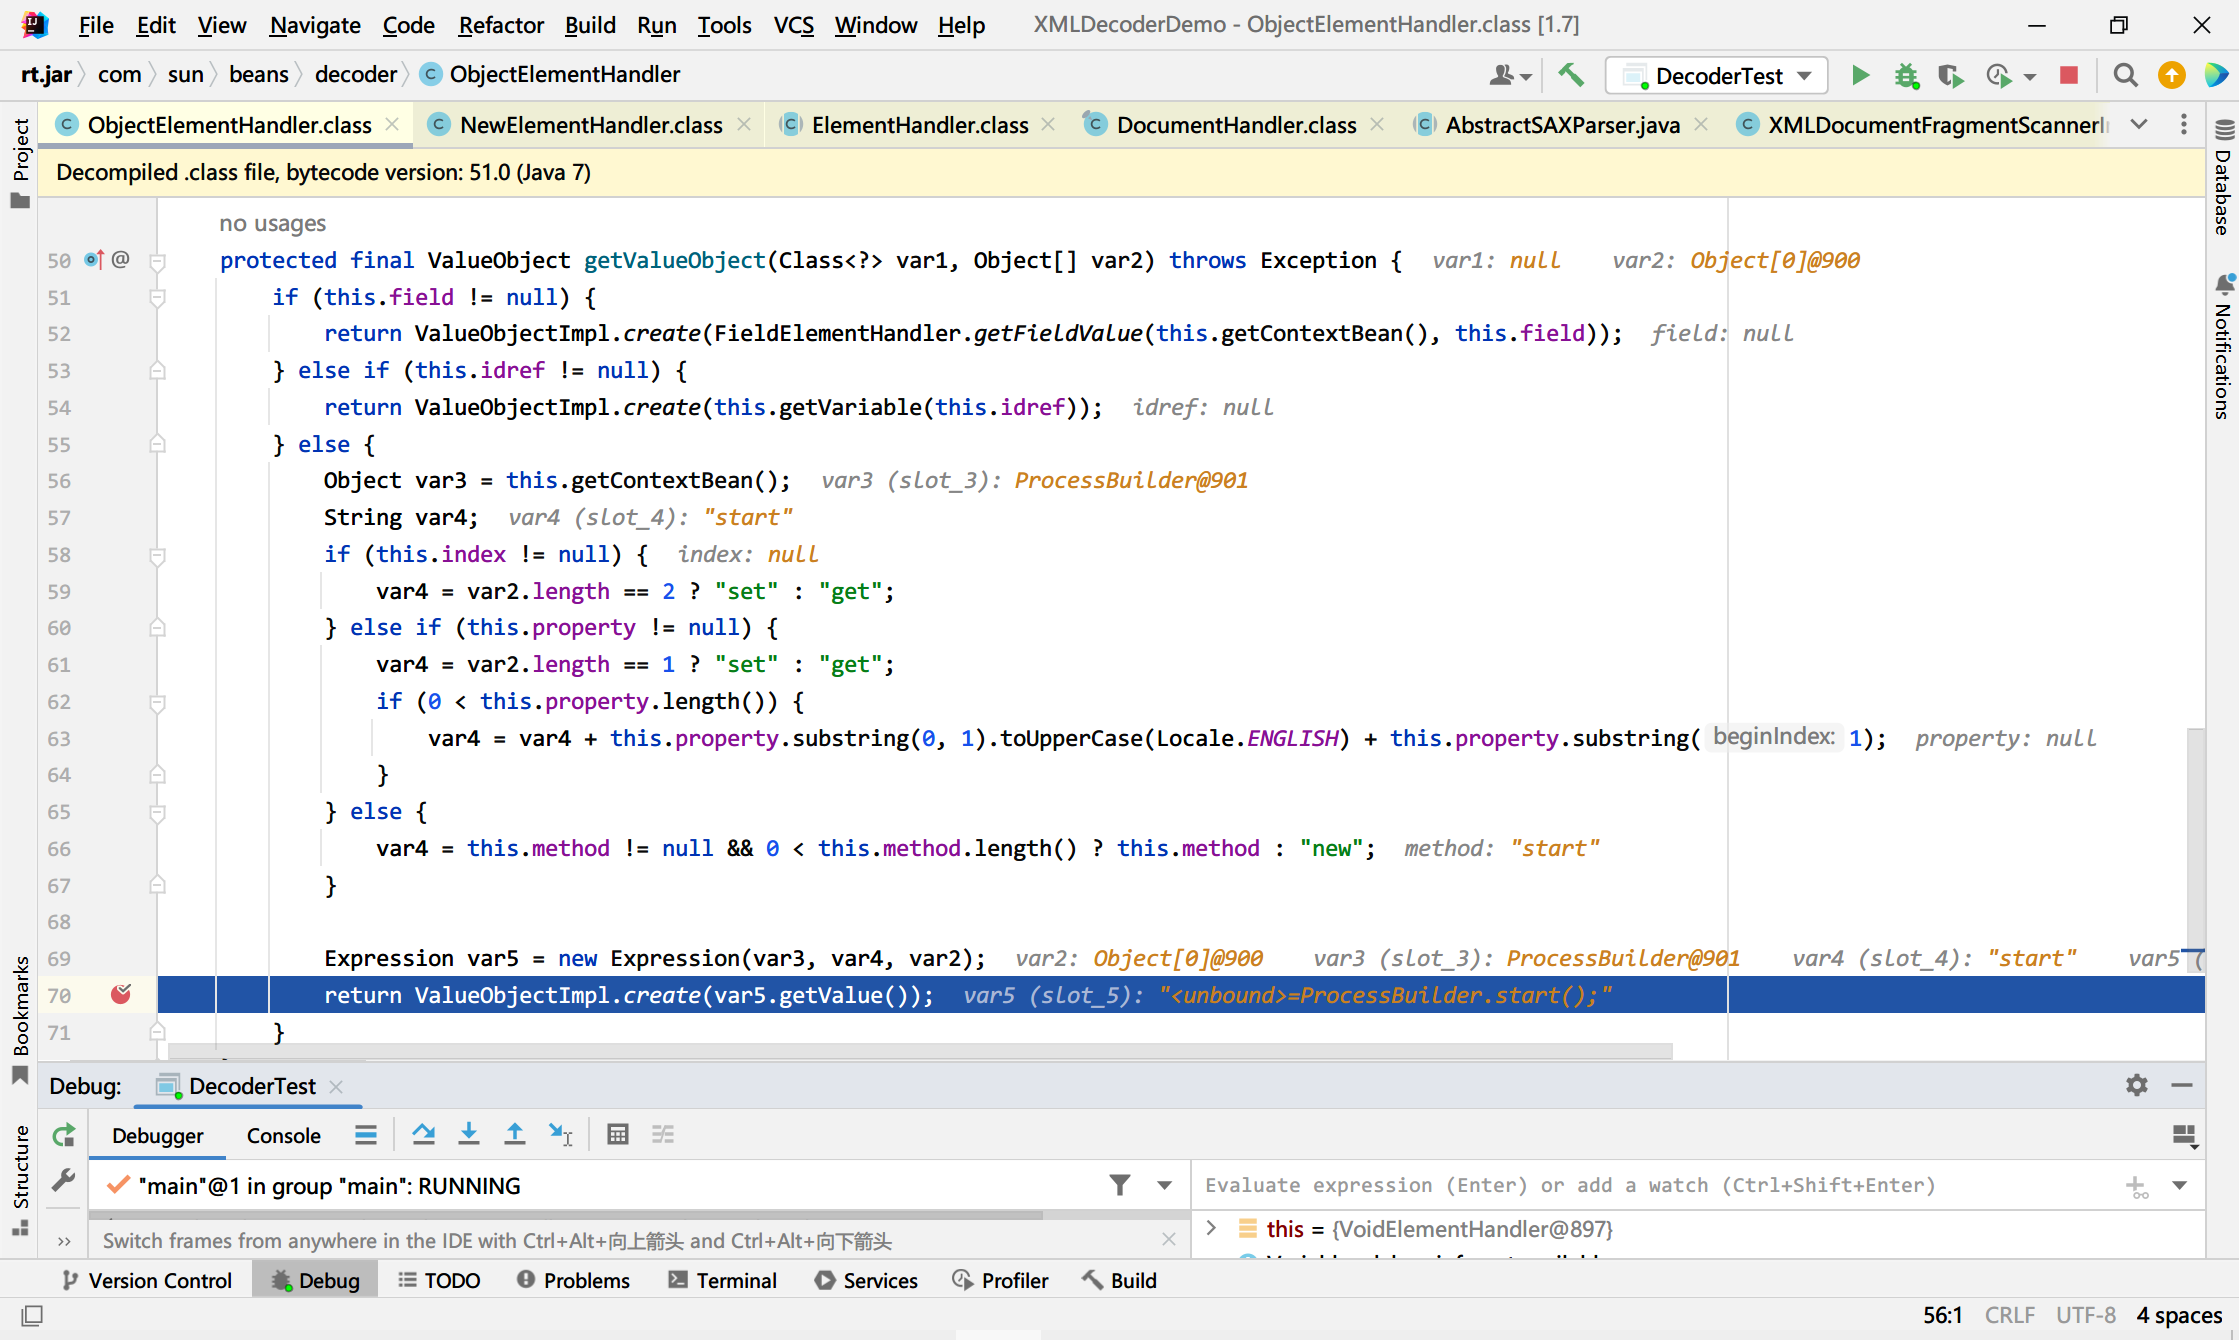Open the Notifications side panel

coord(2223,347)
